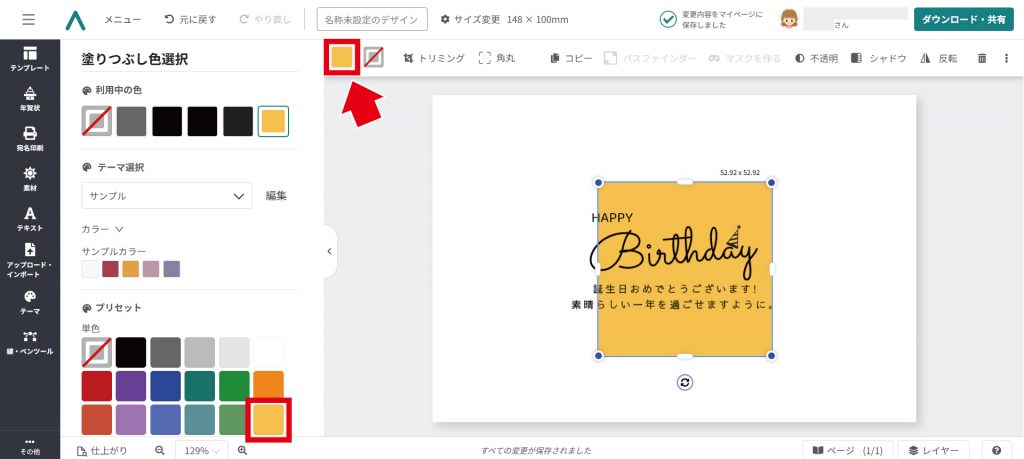Open the シャドウ shadow option
The height and width of the screenshot is (459, 1024).
[x=879, y=58]
